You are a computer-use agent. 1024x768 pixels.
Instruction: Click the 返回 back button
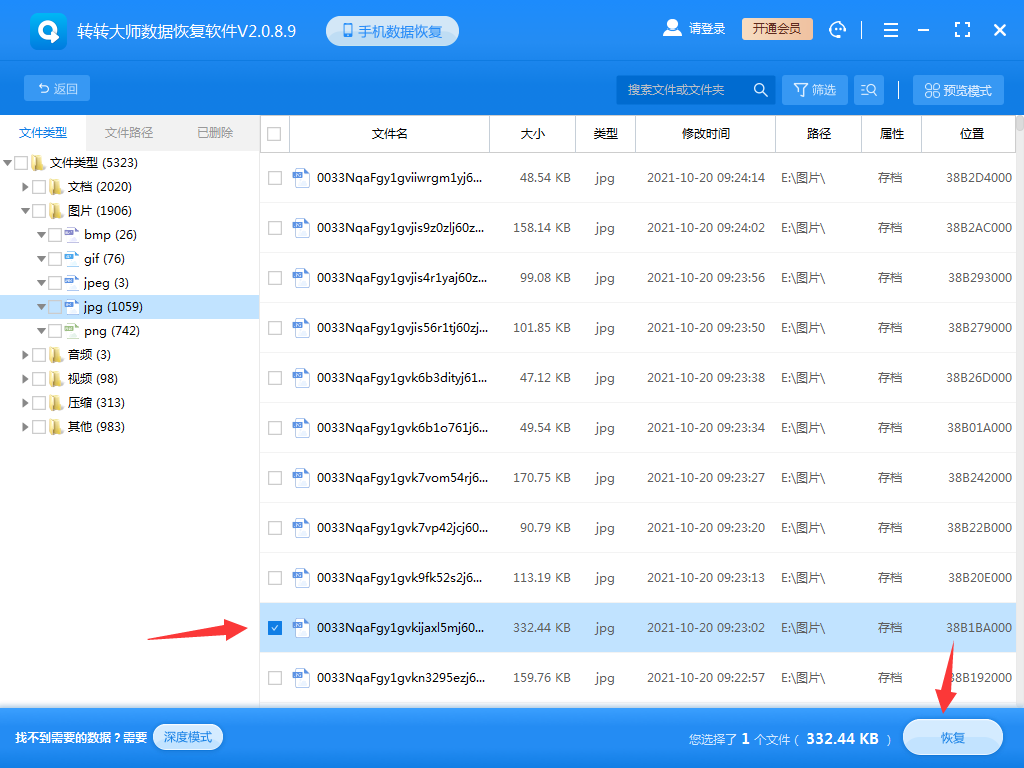[x=57, y=89]
